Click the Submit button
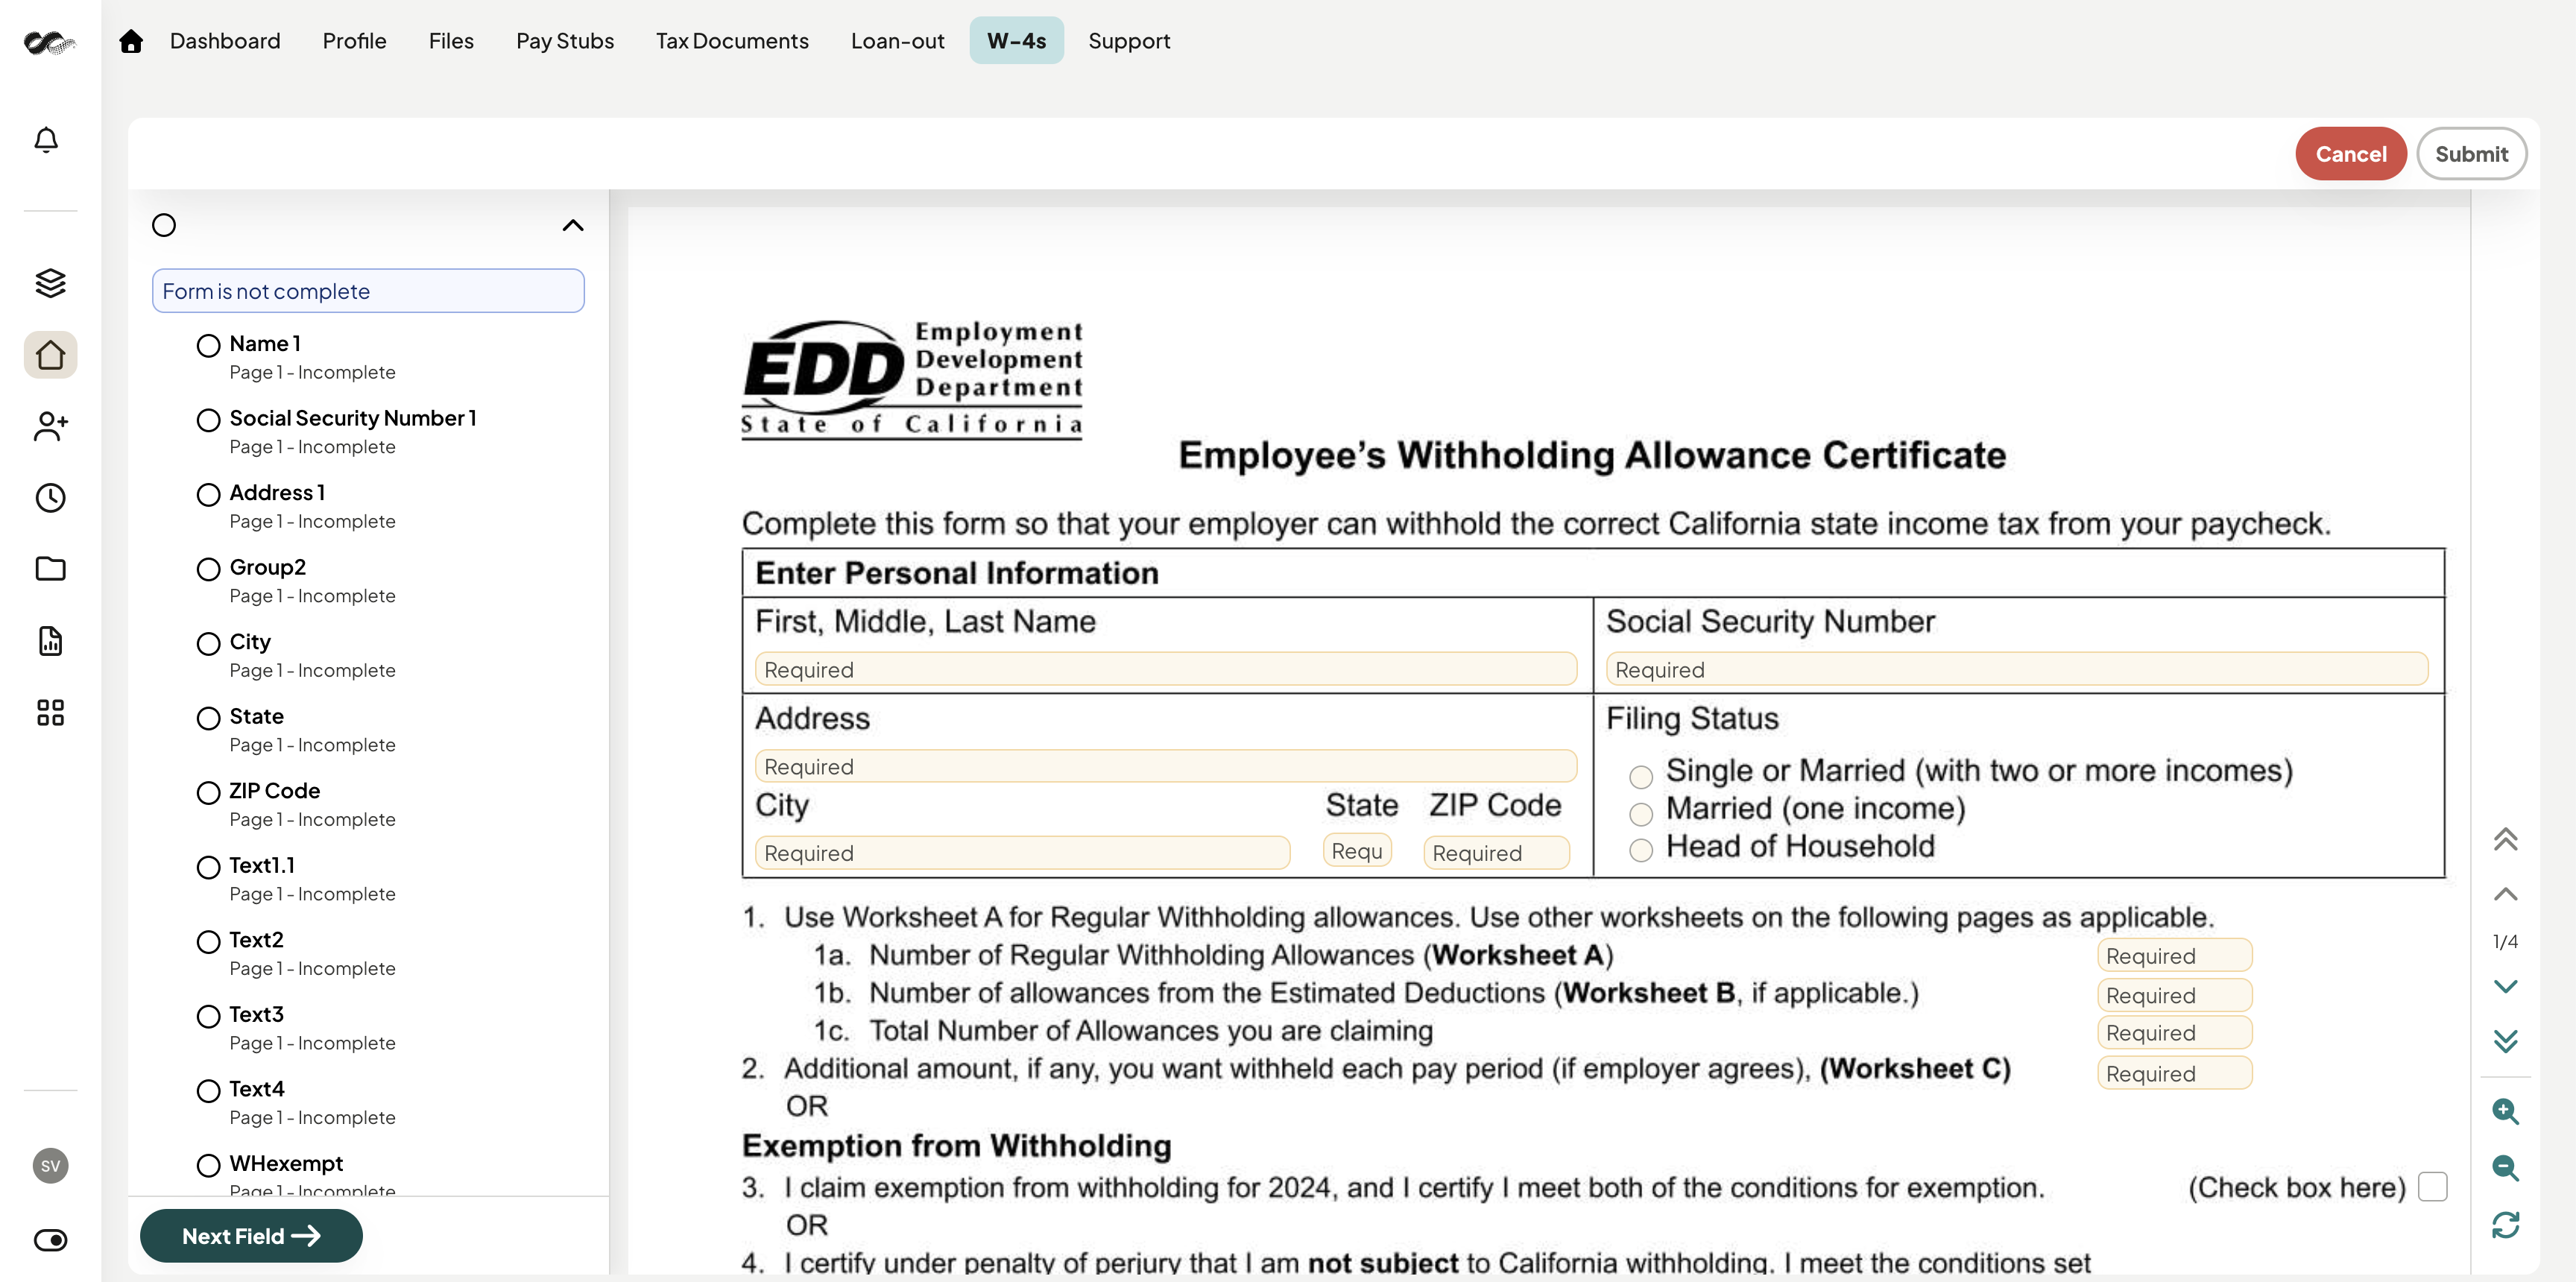The width and height of the screenshot is (2576, 1282). coord(2471,154)
